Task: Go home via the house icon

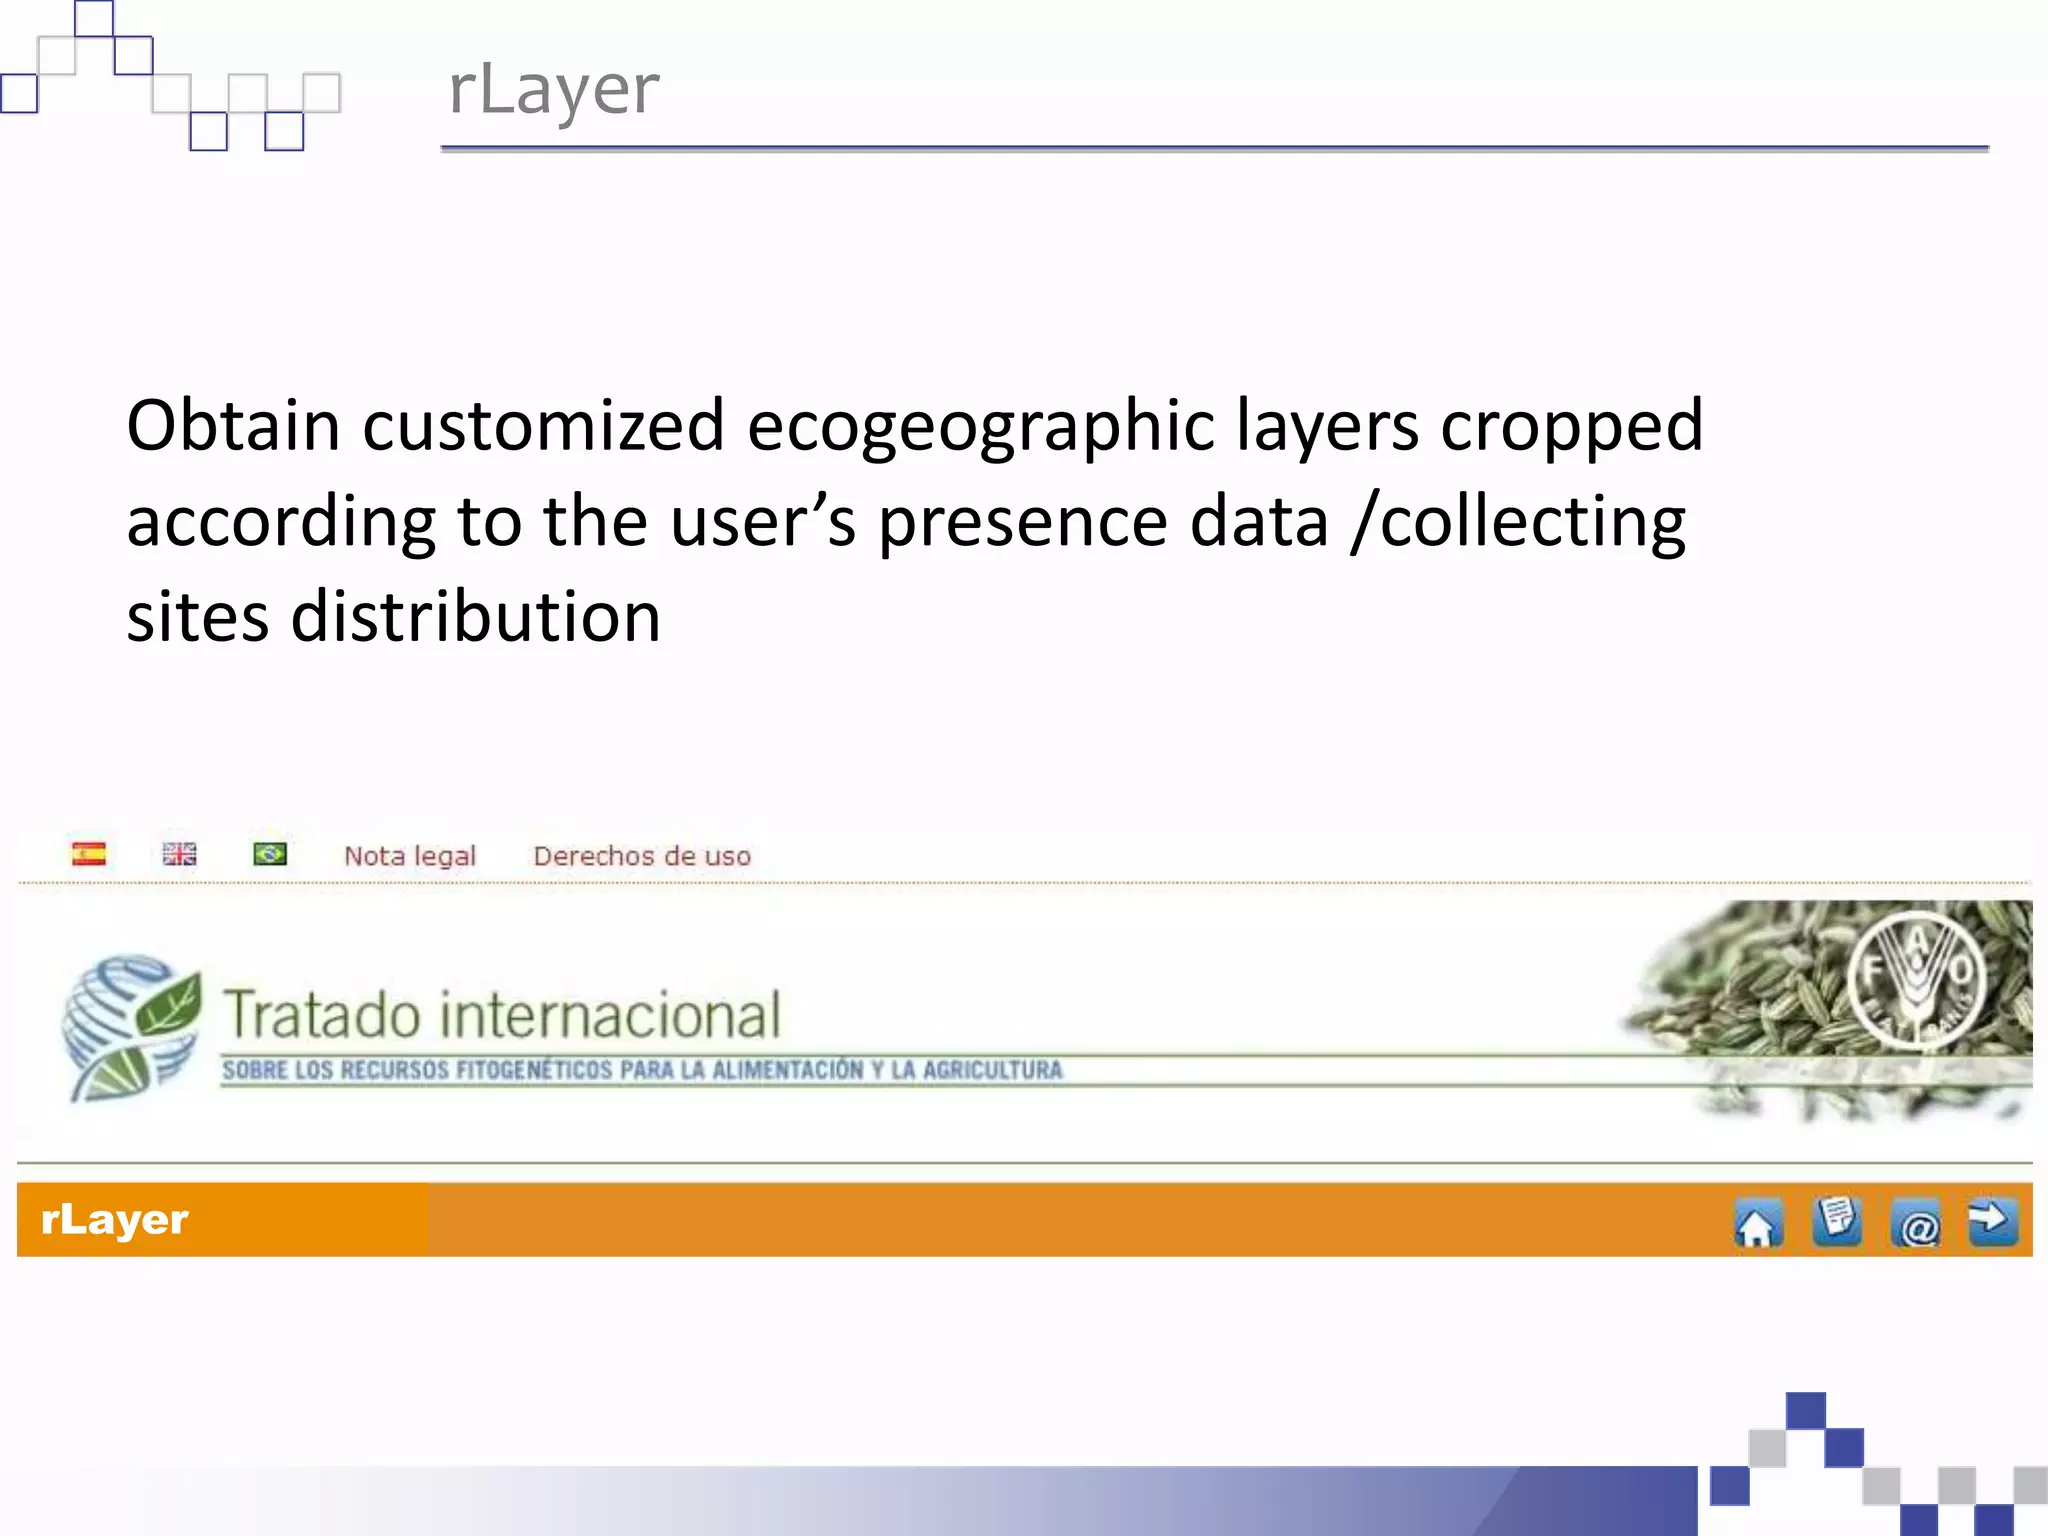Action: click(1758, 1223)
